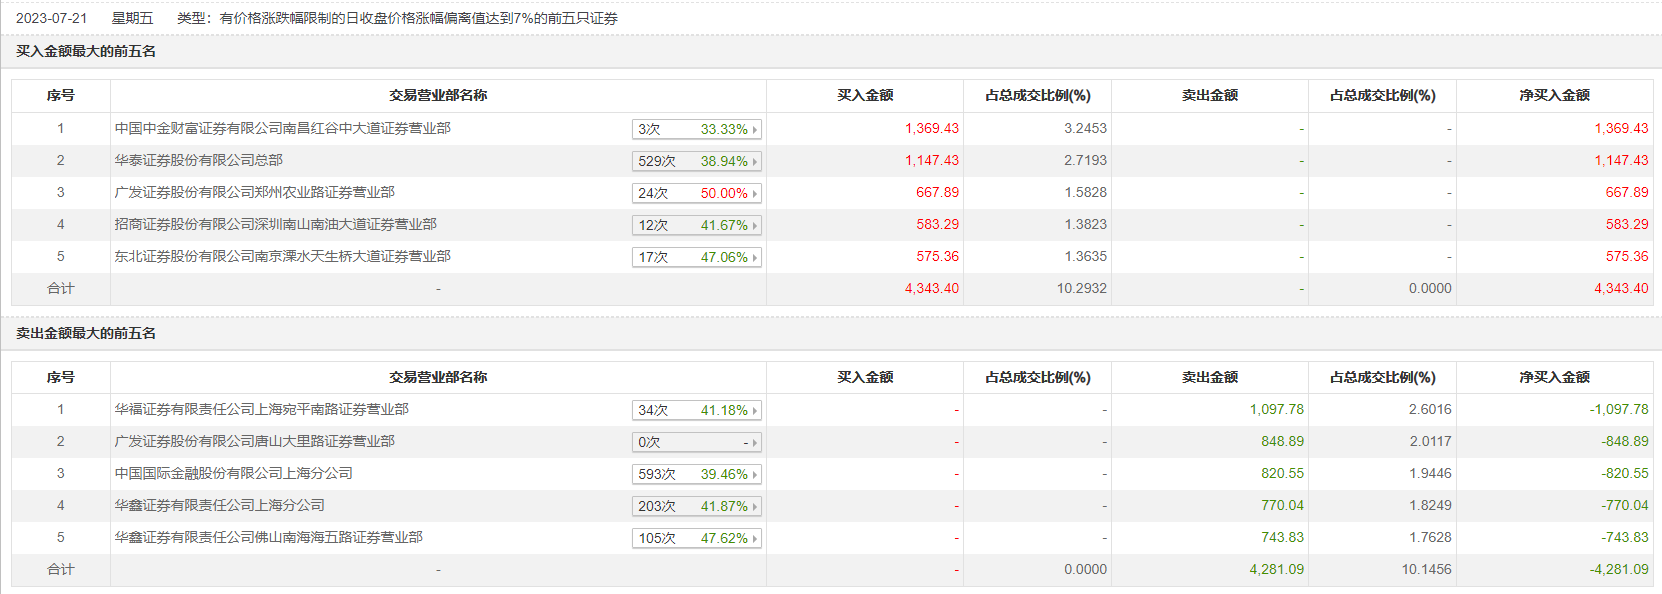This screenshot has width=1662, height=594.
Task: Expand the 24次 50.00% stats badge
Action: (755, 194)
